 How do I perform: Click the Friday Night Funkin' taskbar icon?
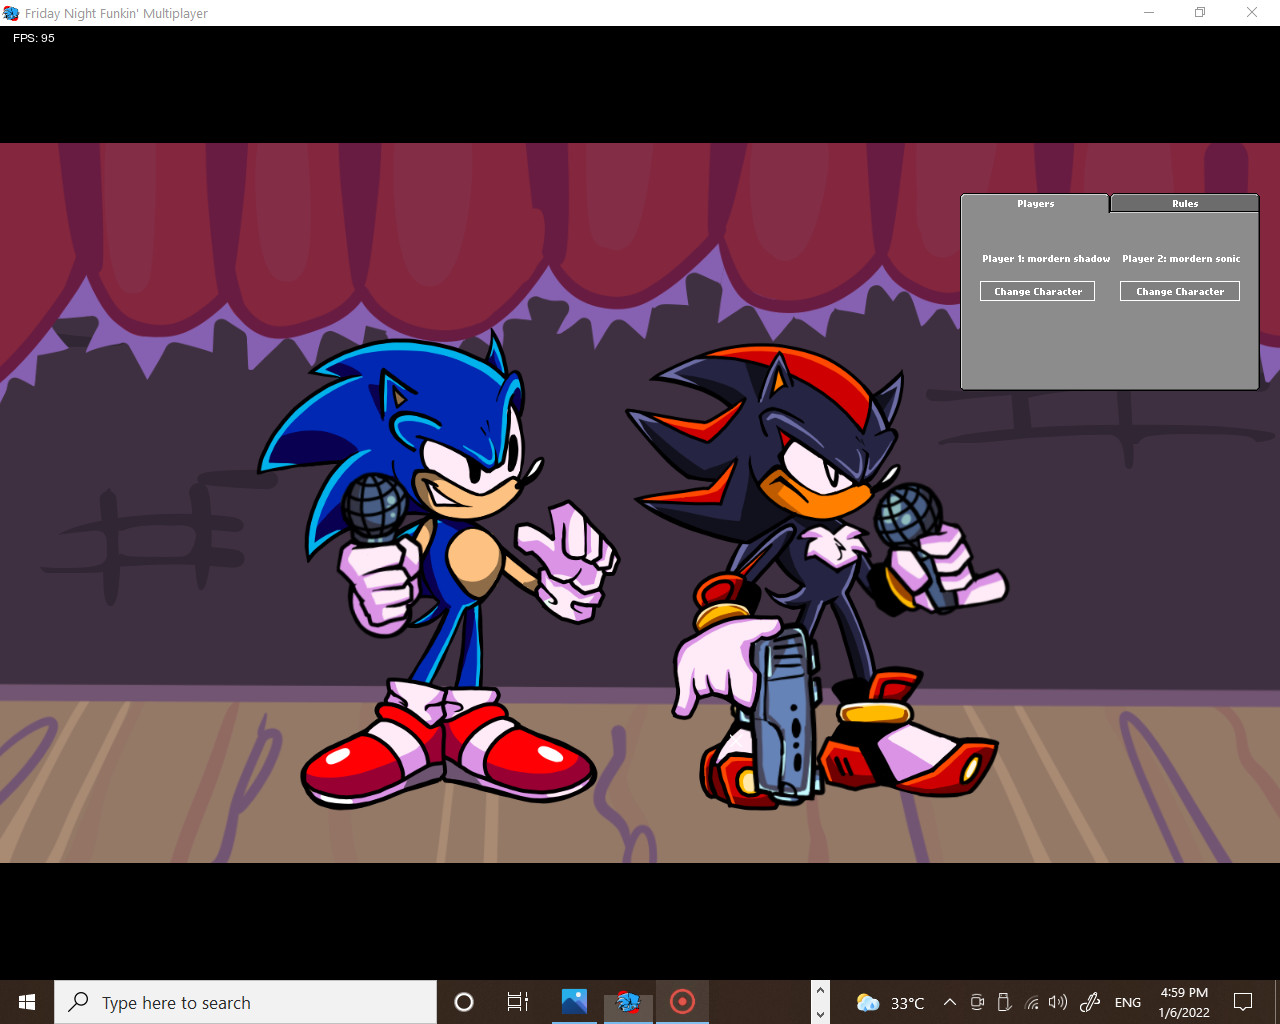pyautogui.click(x=628, y=1002)
